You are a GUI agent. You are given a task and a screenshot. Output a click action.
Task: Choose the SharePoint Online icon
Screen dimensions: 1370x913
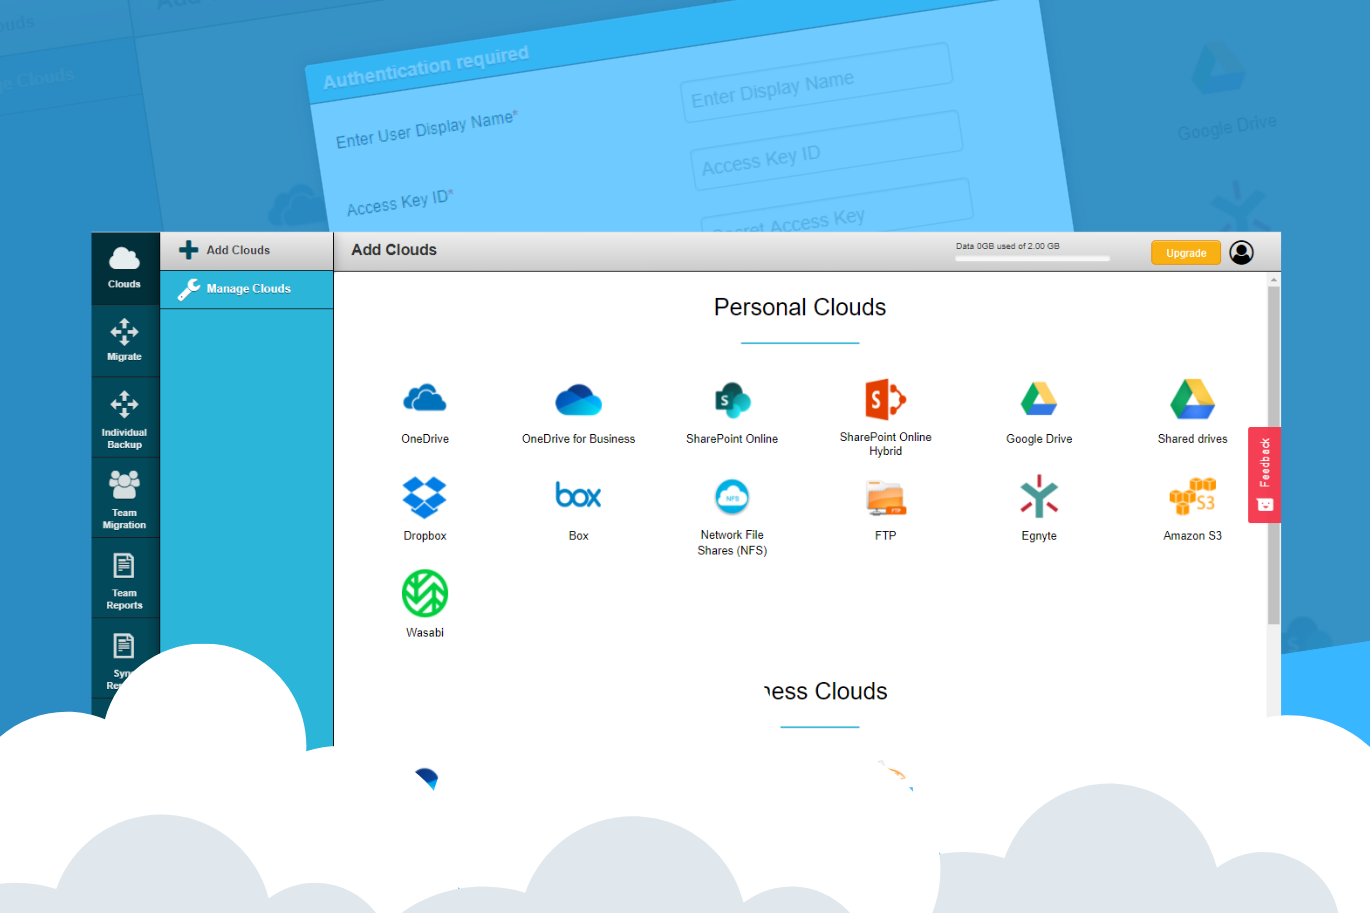click(732, 400)
